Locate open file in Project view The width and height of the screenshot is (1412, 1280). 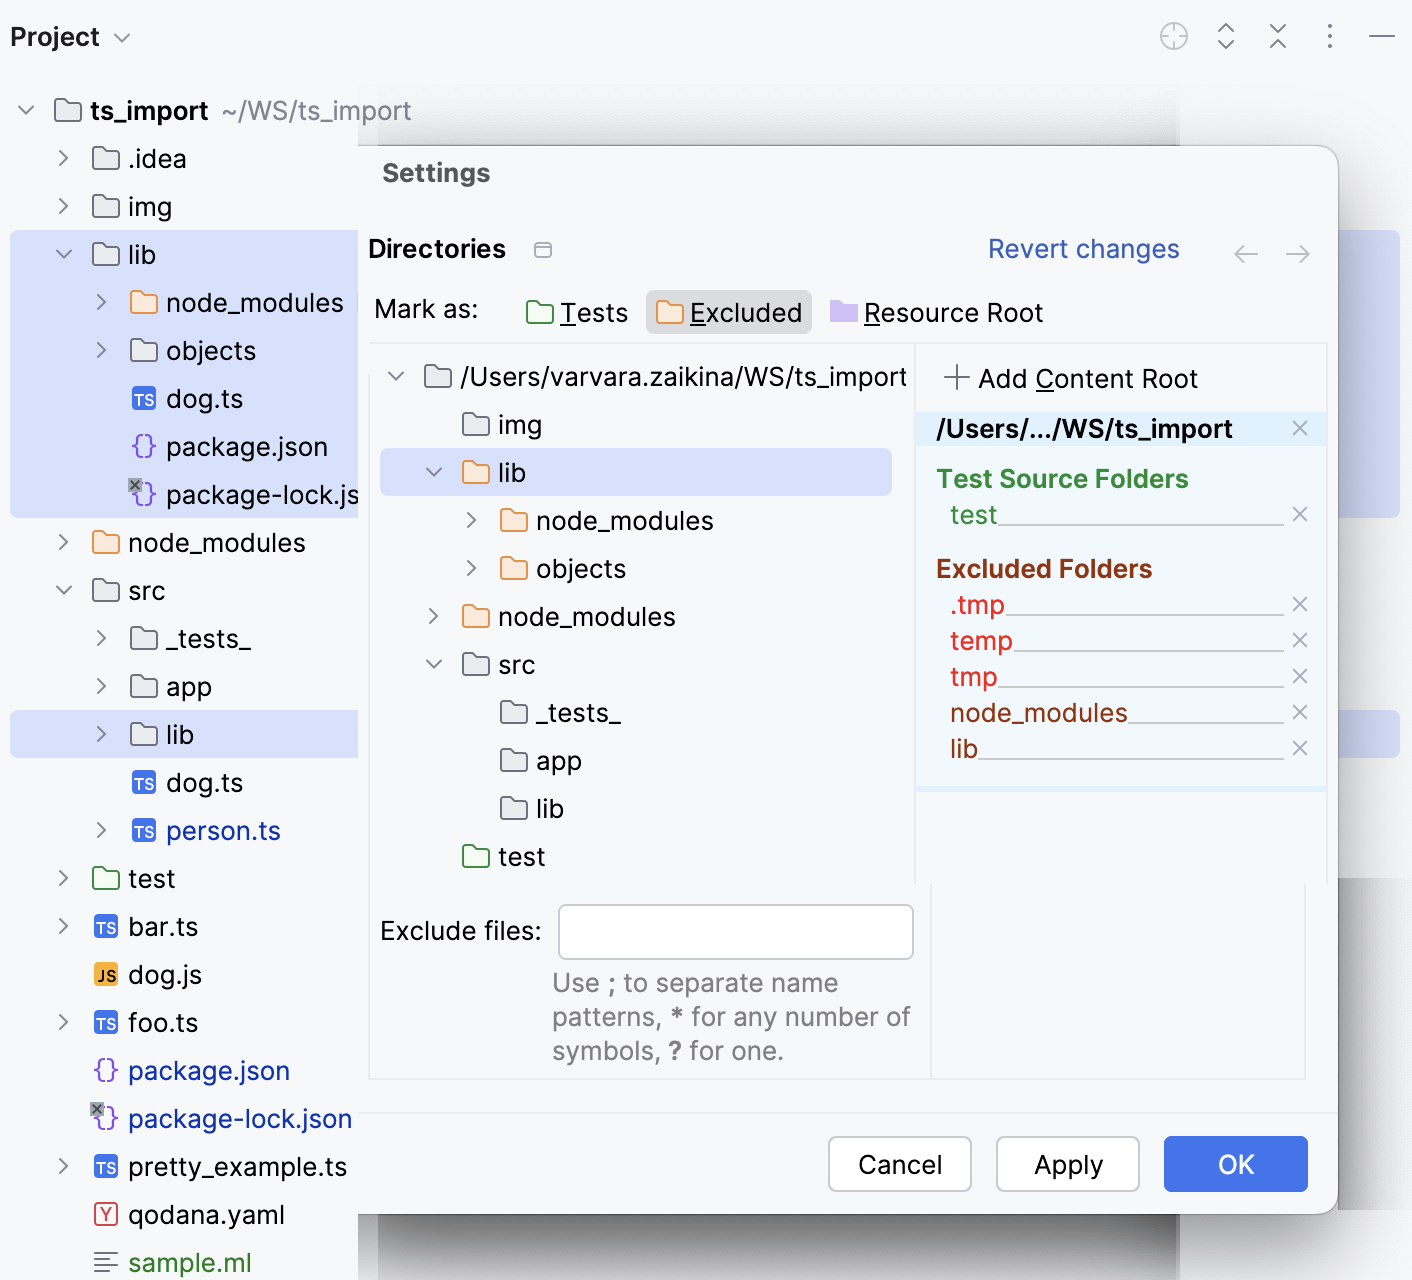click(x=1174, y=36)
